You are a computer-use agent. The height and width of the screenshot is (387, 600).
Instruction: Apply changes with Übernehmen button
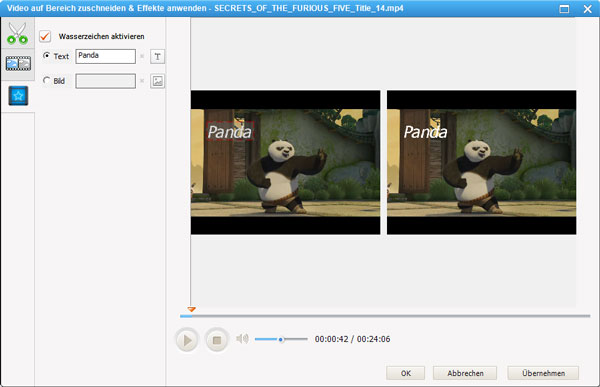(x=543, y=373)
